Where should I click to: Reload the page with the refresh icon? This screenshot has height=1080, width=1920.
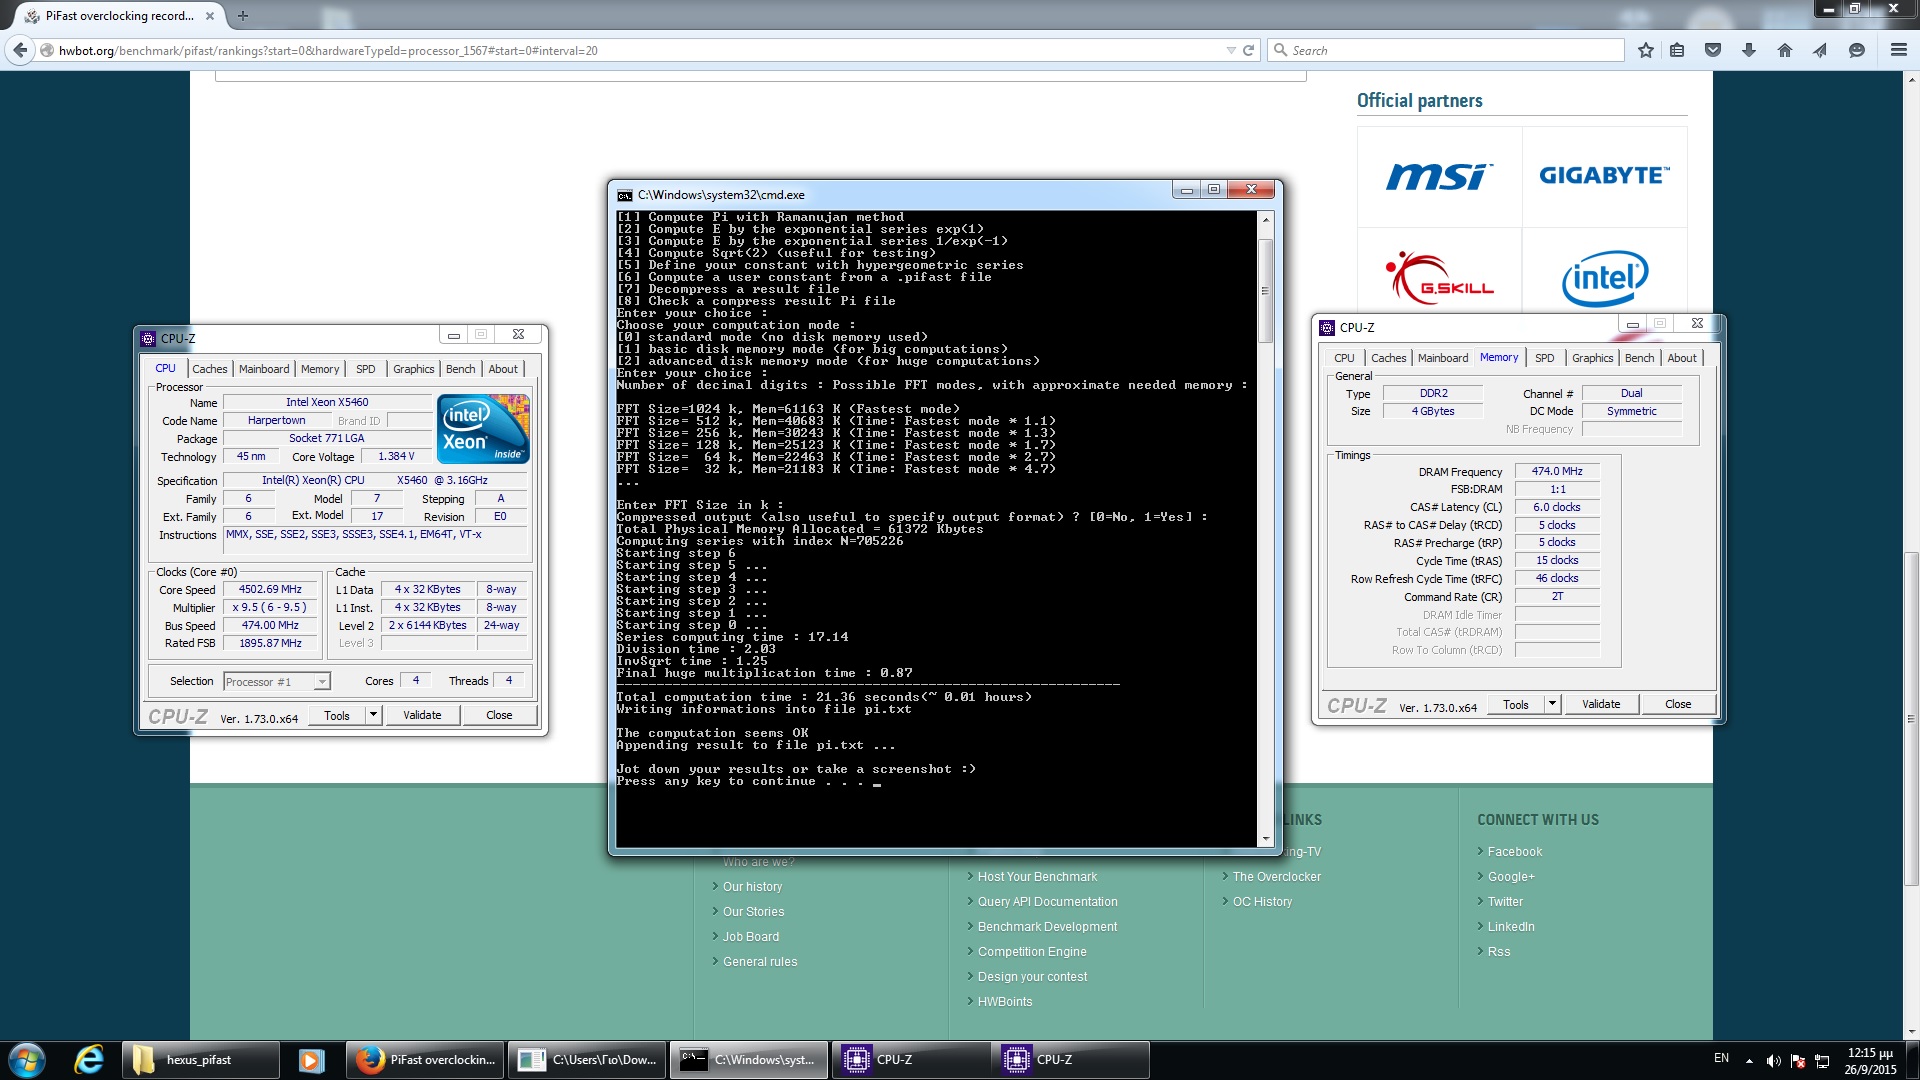[x=1248, y=50]
